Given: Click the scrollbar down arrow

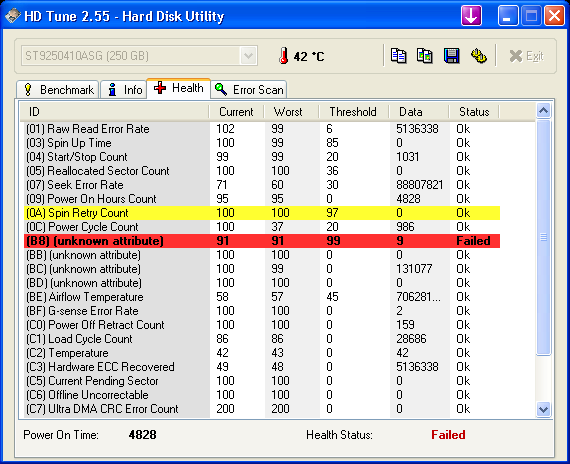Looking at the screenshot, I should click(x=543, y=409).
